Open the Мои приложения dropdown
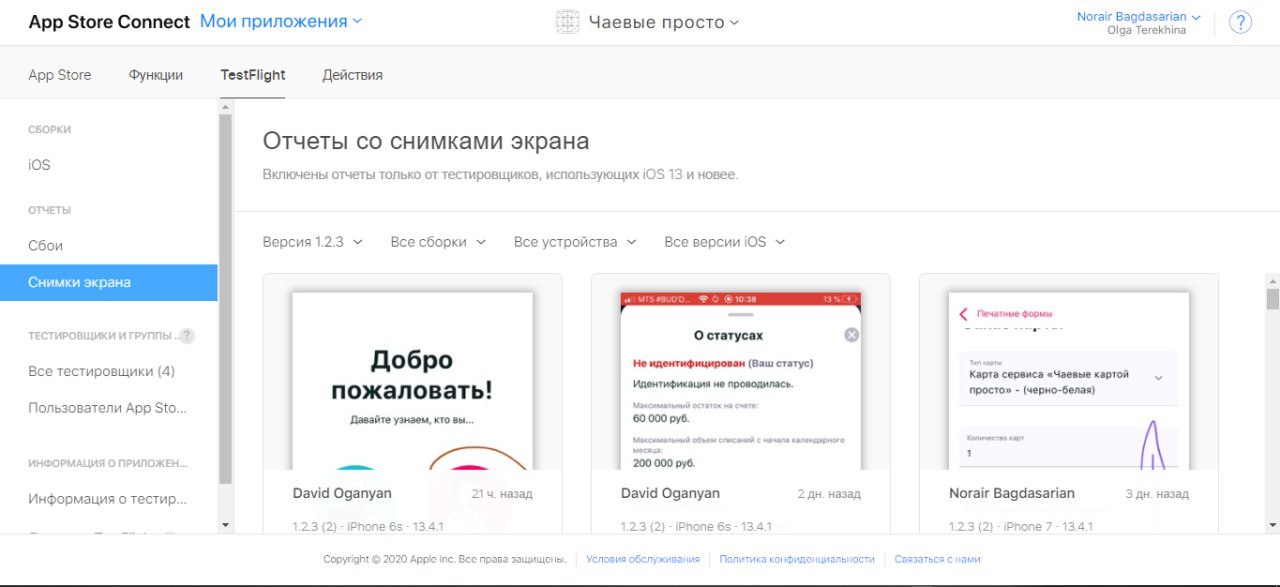The image size is (1280, 587). point(281,21)
